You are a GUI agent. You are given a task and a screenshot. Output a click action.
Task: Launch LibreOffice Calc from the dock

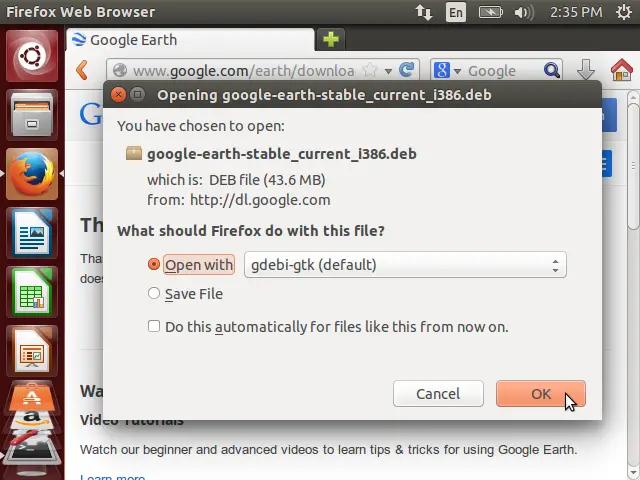[32, 292]
